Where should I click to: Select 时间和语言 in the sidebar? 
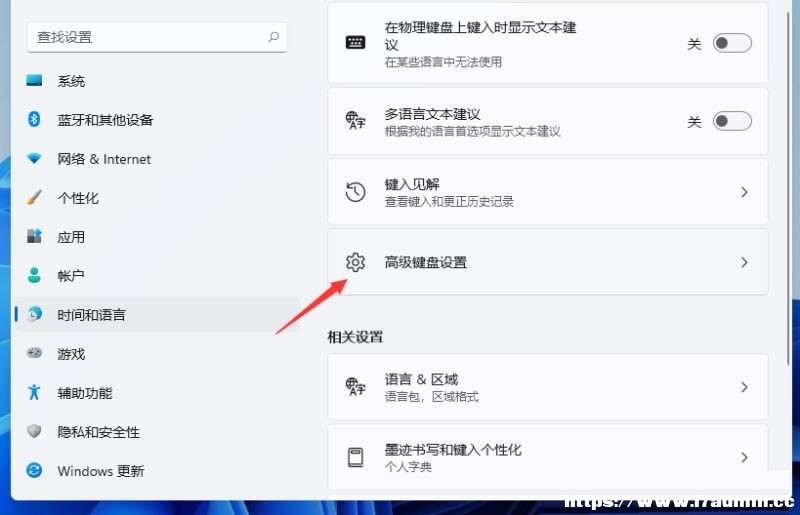157,314
